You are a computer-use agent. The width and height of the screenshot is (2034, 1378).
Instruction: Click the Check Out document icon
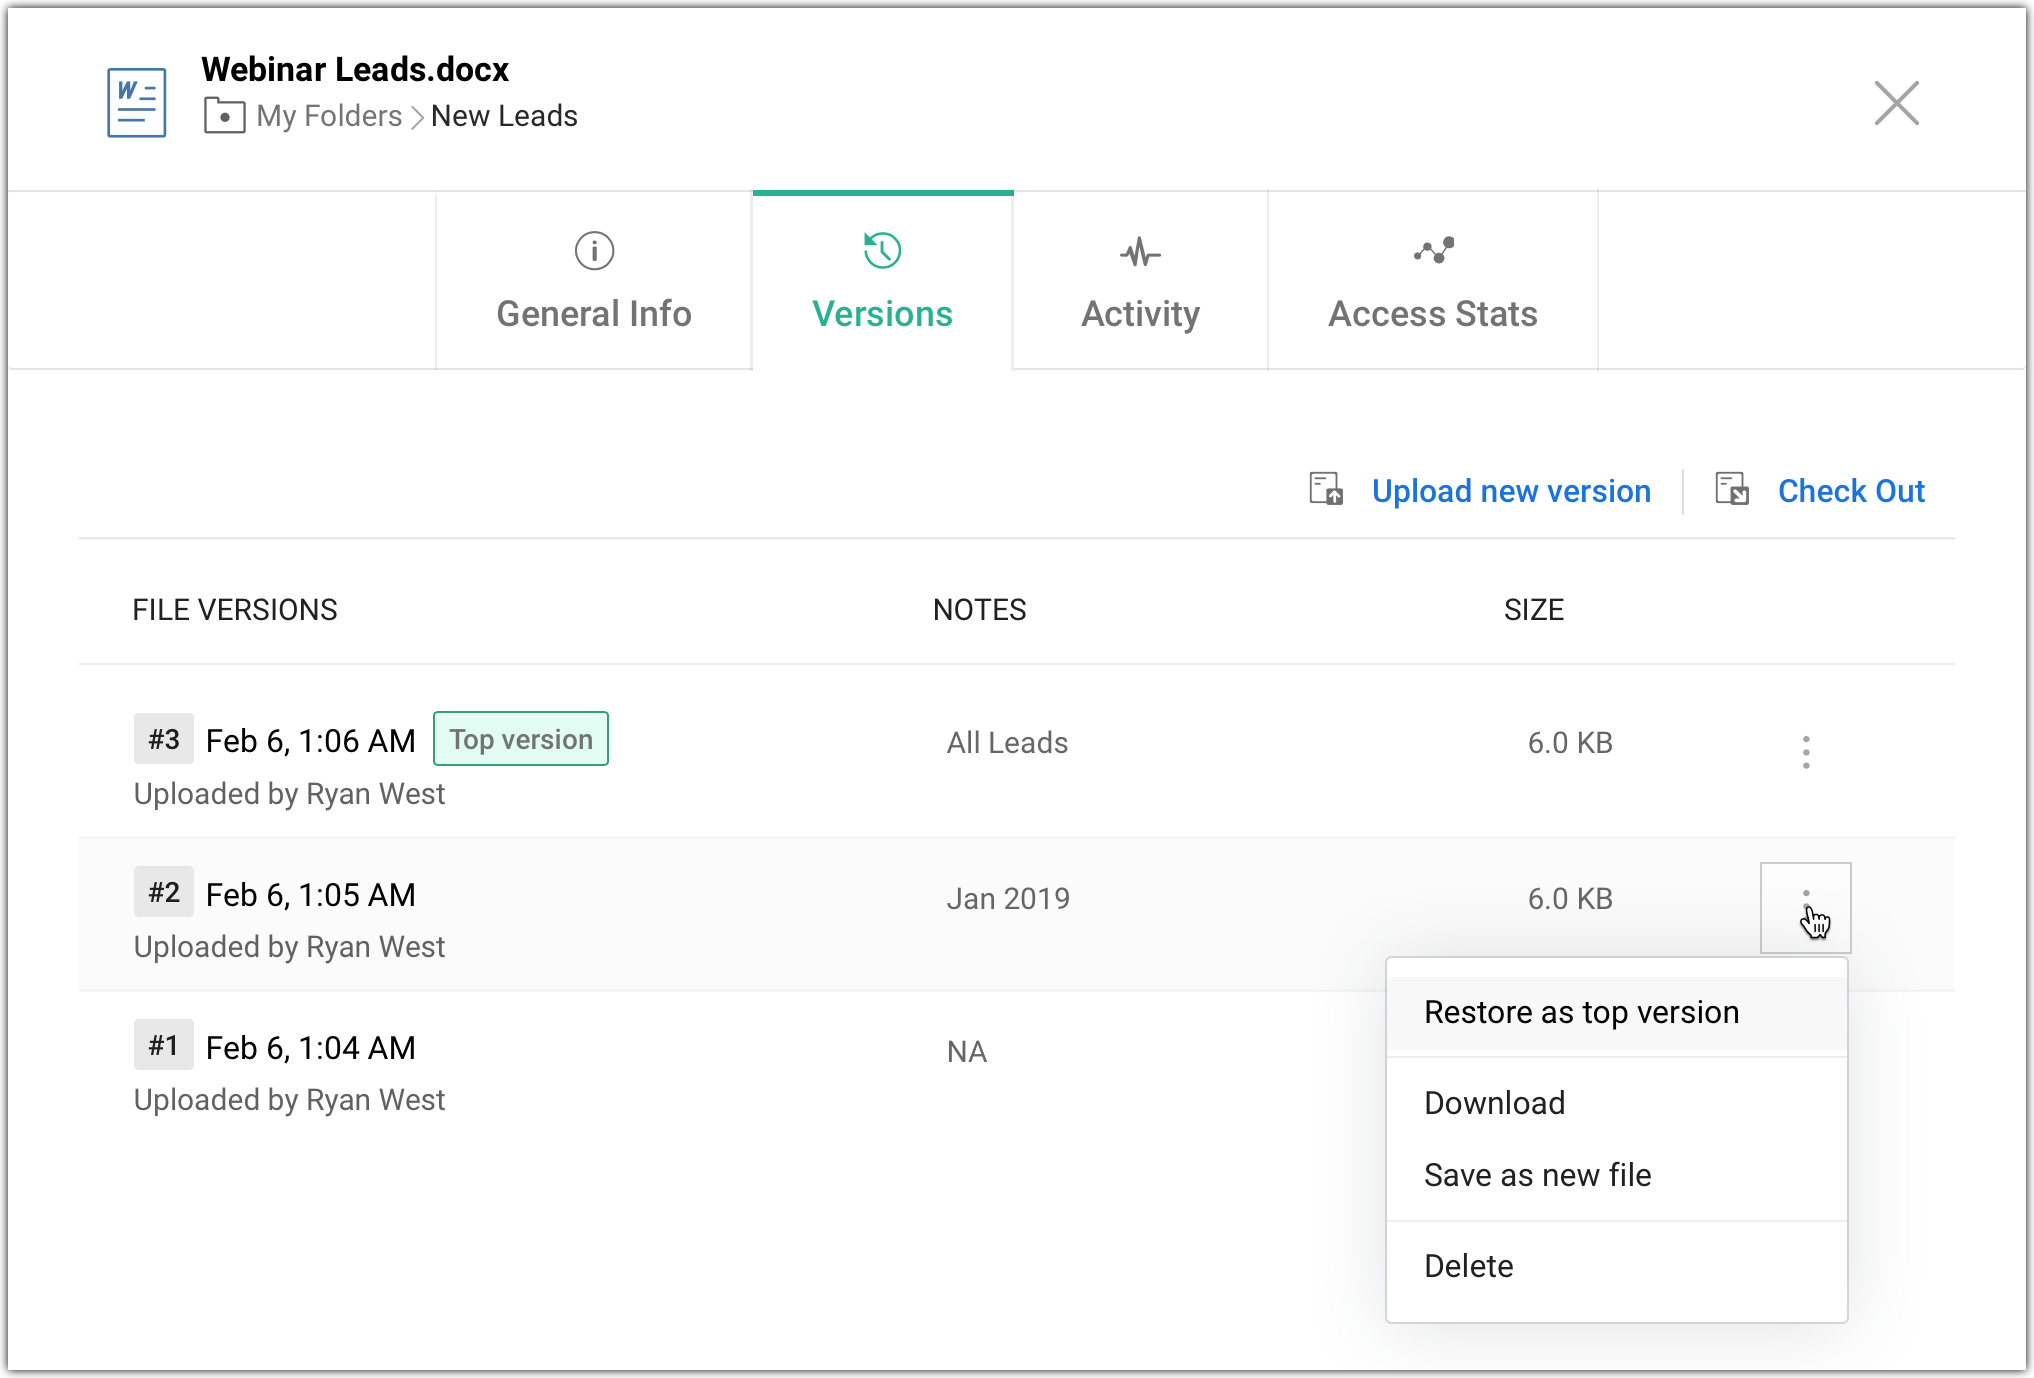1732,490
